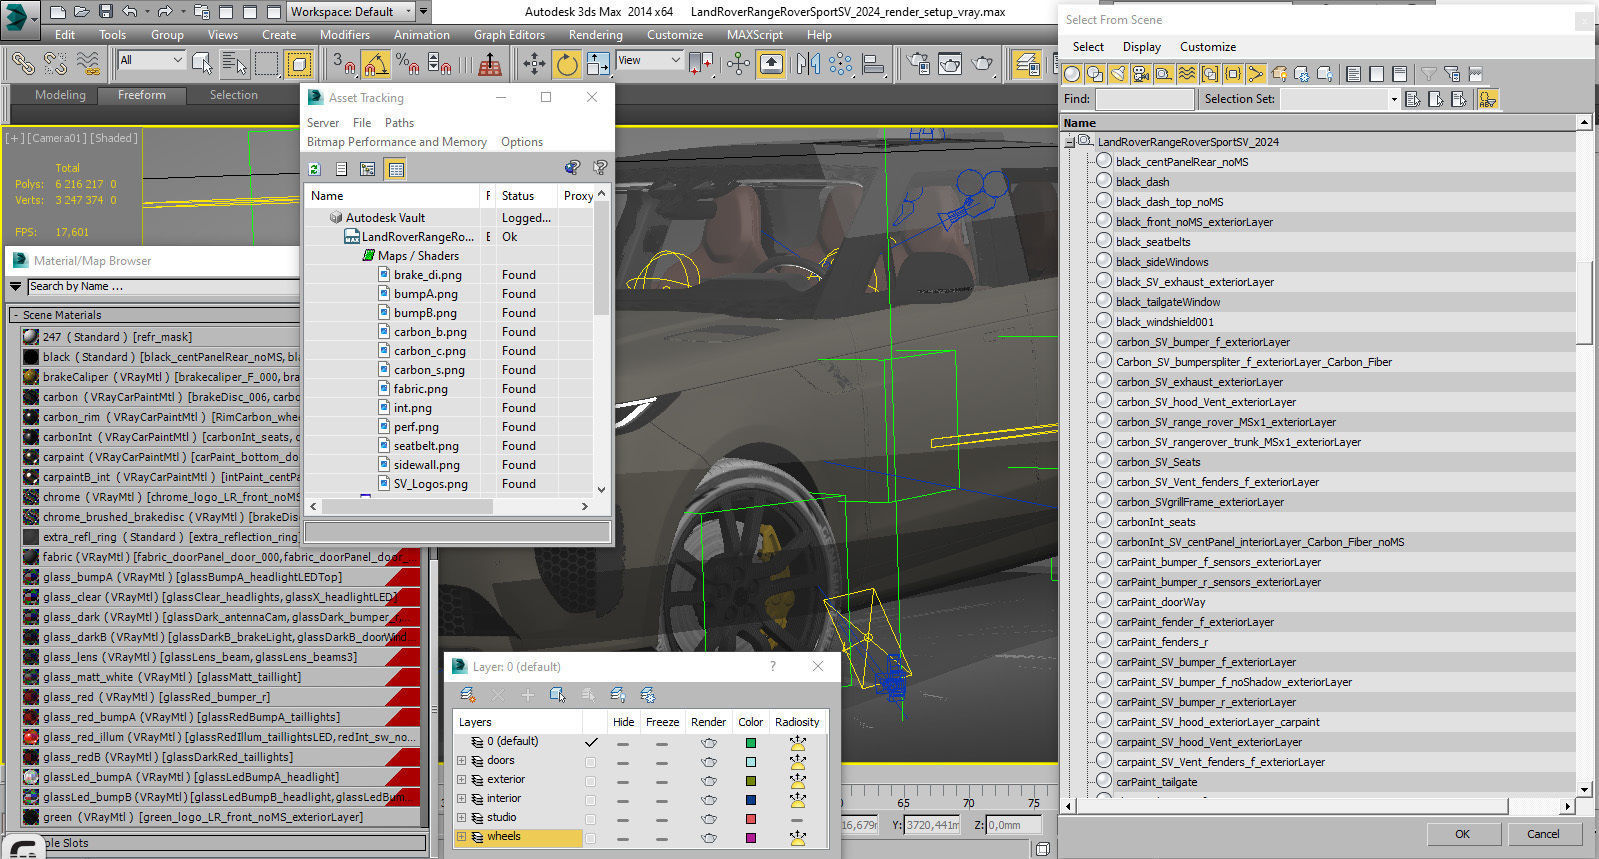This screenshot has width=1599, height=859.
Task: Toggle the doors layer current checkbox
Action: tap(590, 761)
